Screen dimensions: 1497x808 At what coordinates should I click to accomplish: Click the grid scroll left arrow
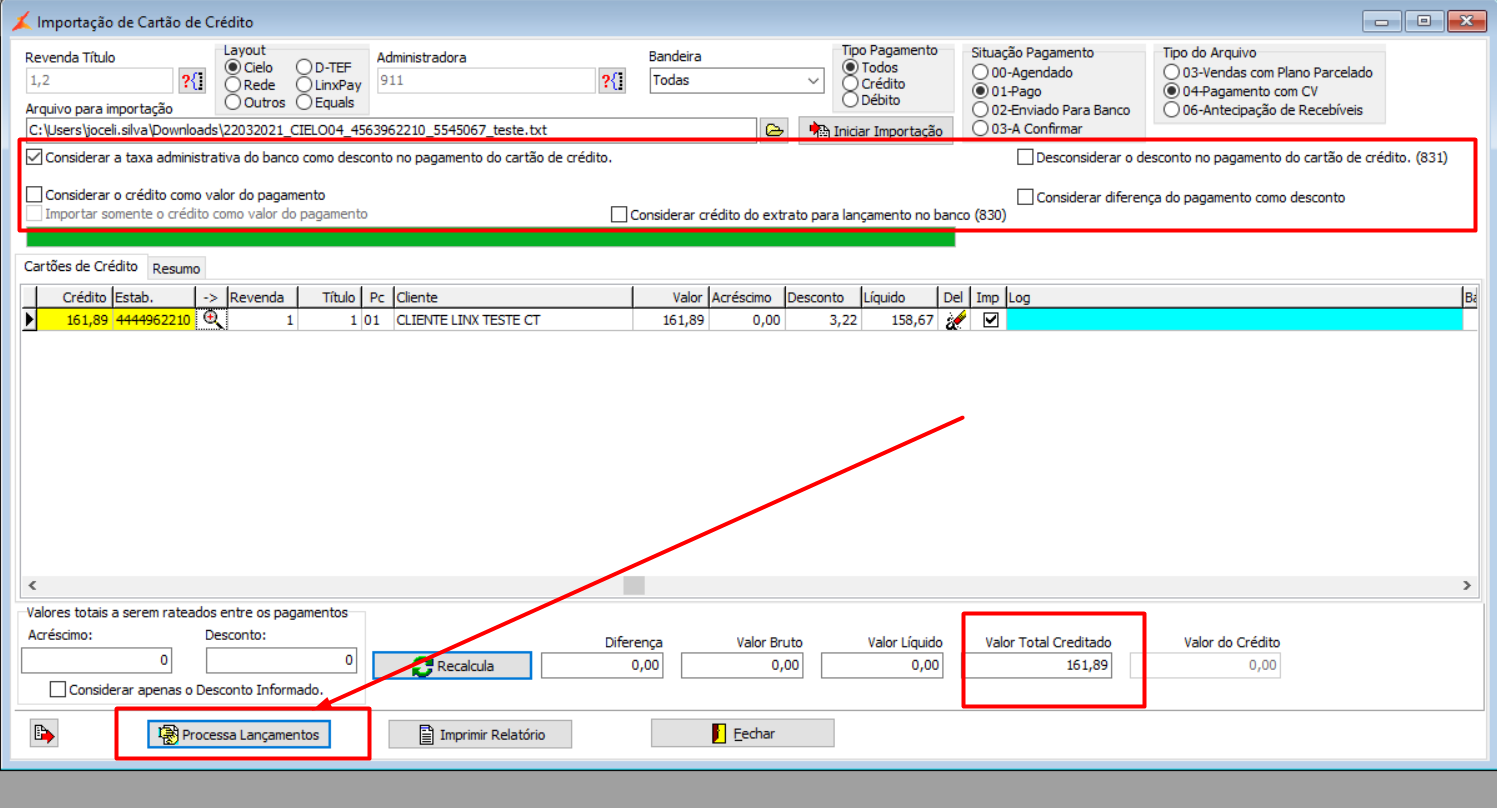pos(31,586)
